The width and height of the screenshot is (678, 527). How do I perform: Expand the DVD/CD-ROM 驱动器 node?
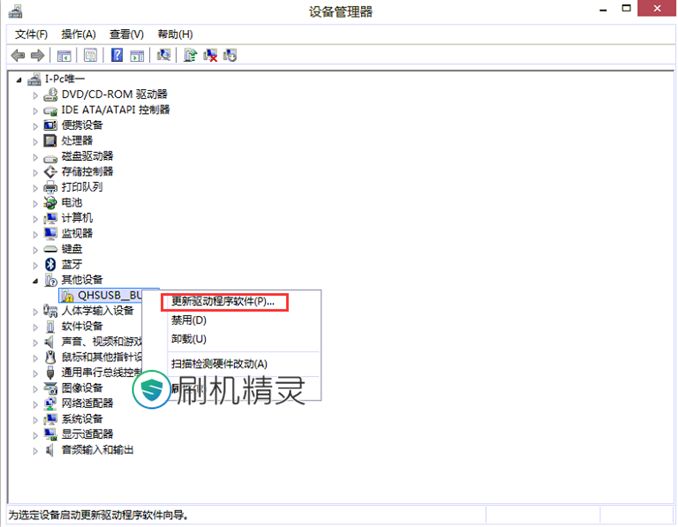(x=35, y=95)
